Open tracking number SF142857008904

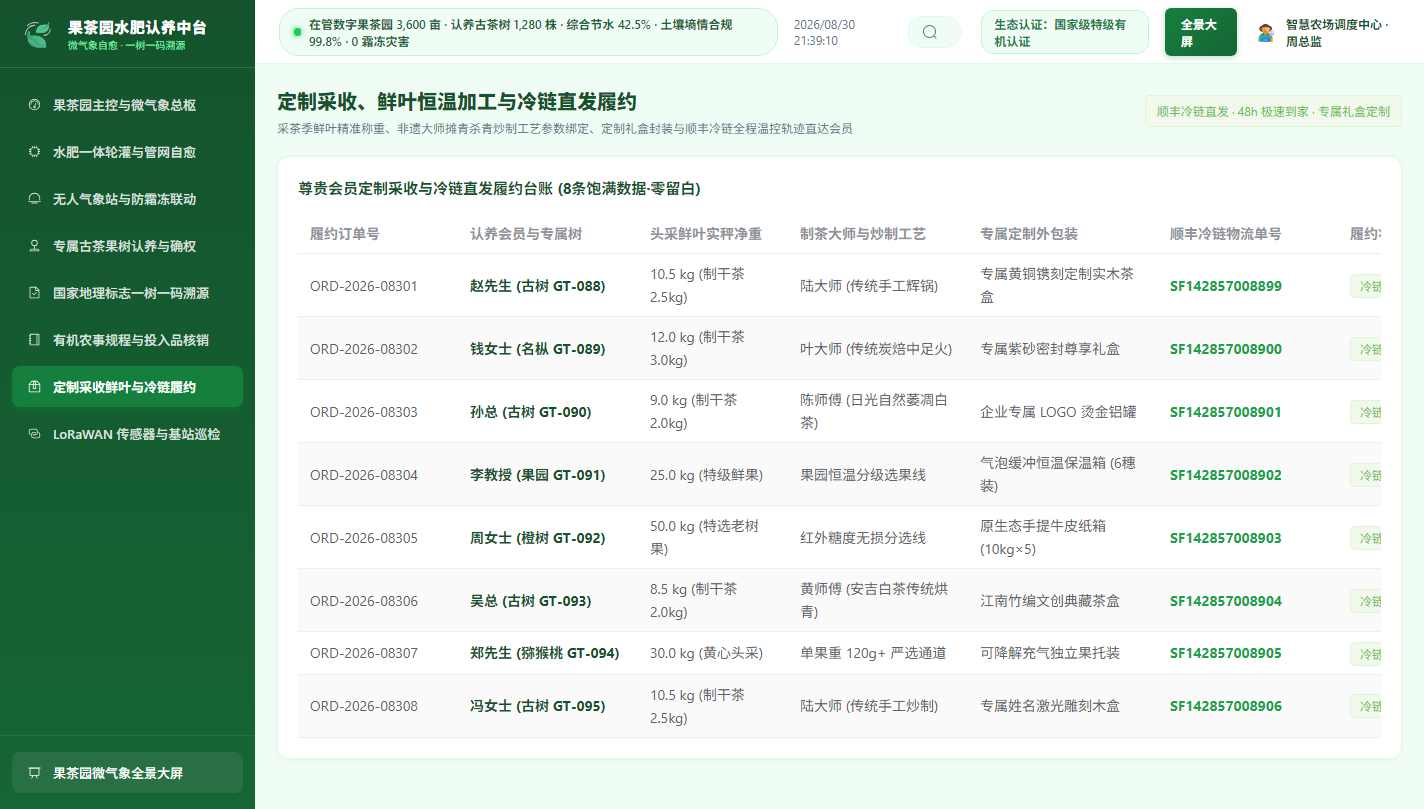pyautogui.click(x=1225, y=601)
